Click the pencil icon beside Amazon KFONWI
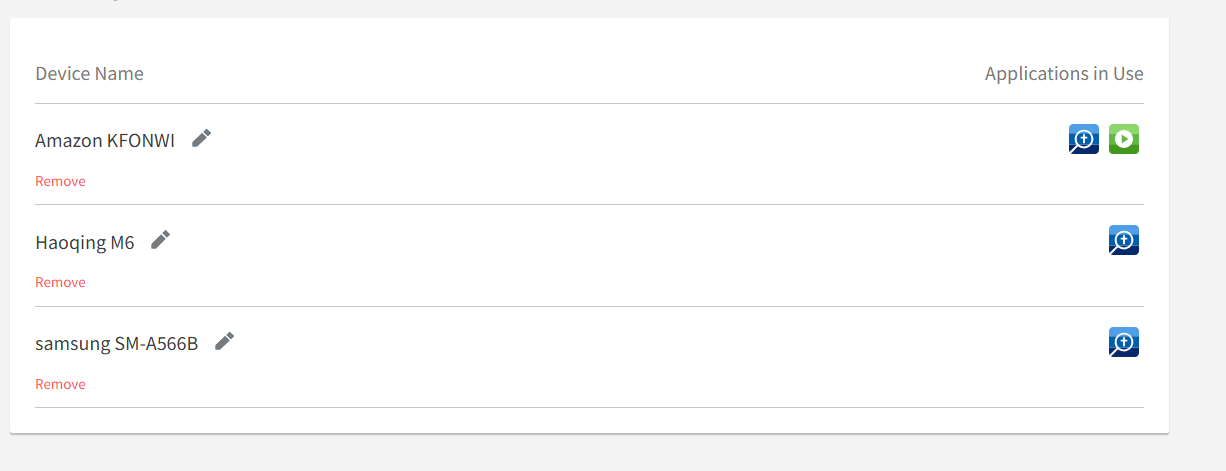The image size is (1226, 471). [x=202, y=138]
